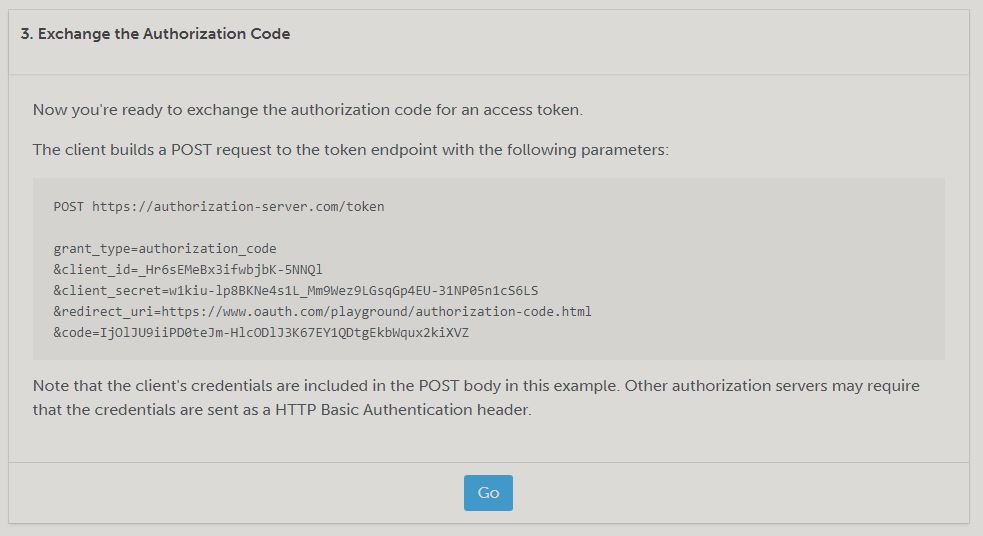Click the blue Go button
Screen dimensions: 983x536
pyautogui.click(x=488, y=493)
